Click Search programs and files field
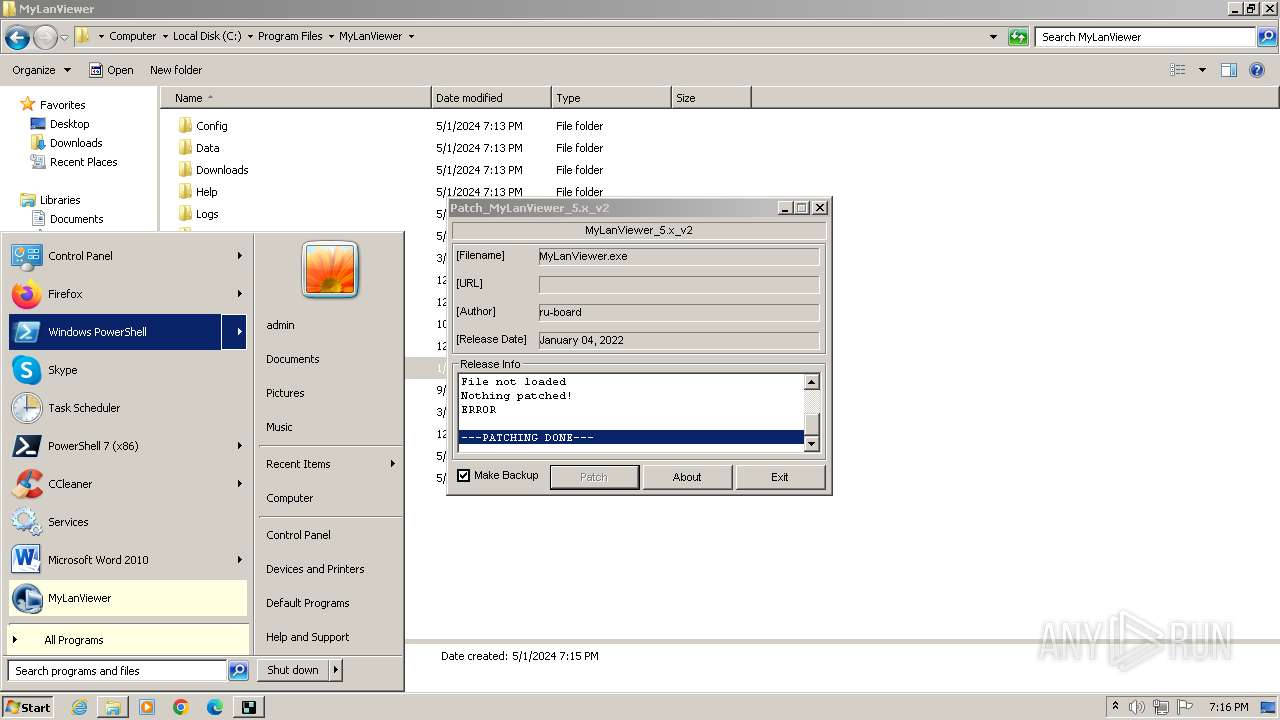This screenshot has height=720, width=1280. click(x=117, y=671)
